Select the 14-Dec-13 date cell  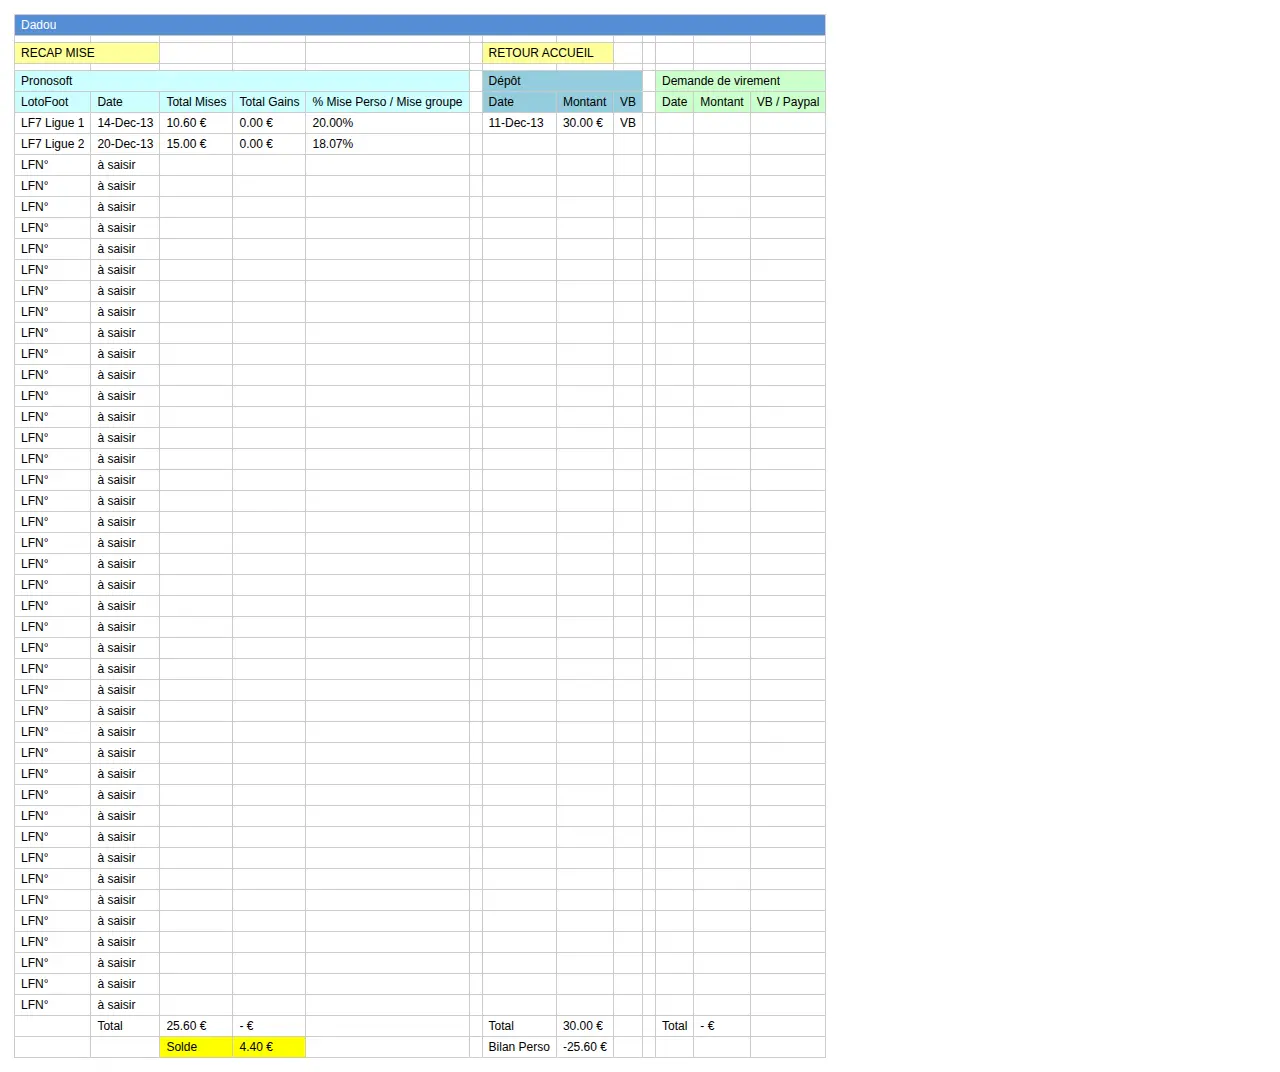125,123
